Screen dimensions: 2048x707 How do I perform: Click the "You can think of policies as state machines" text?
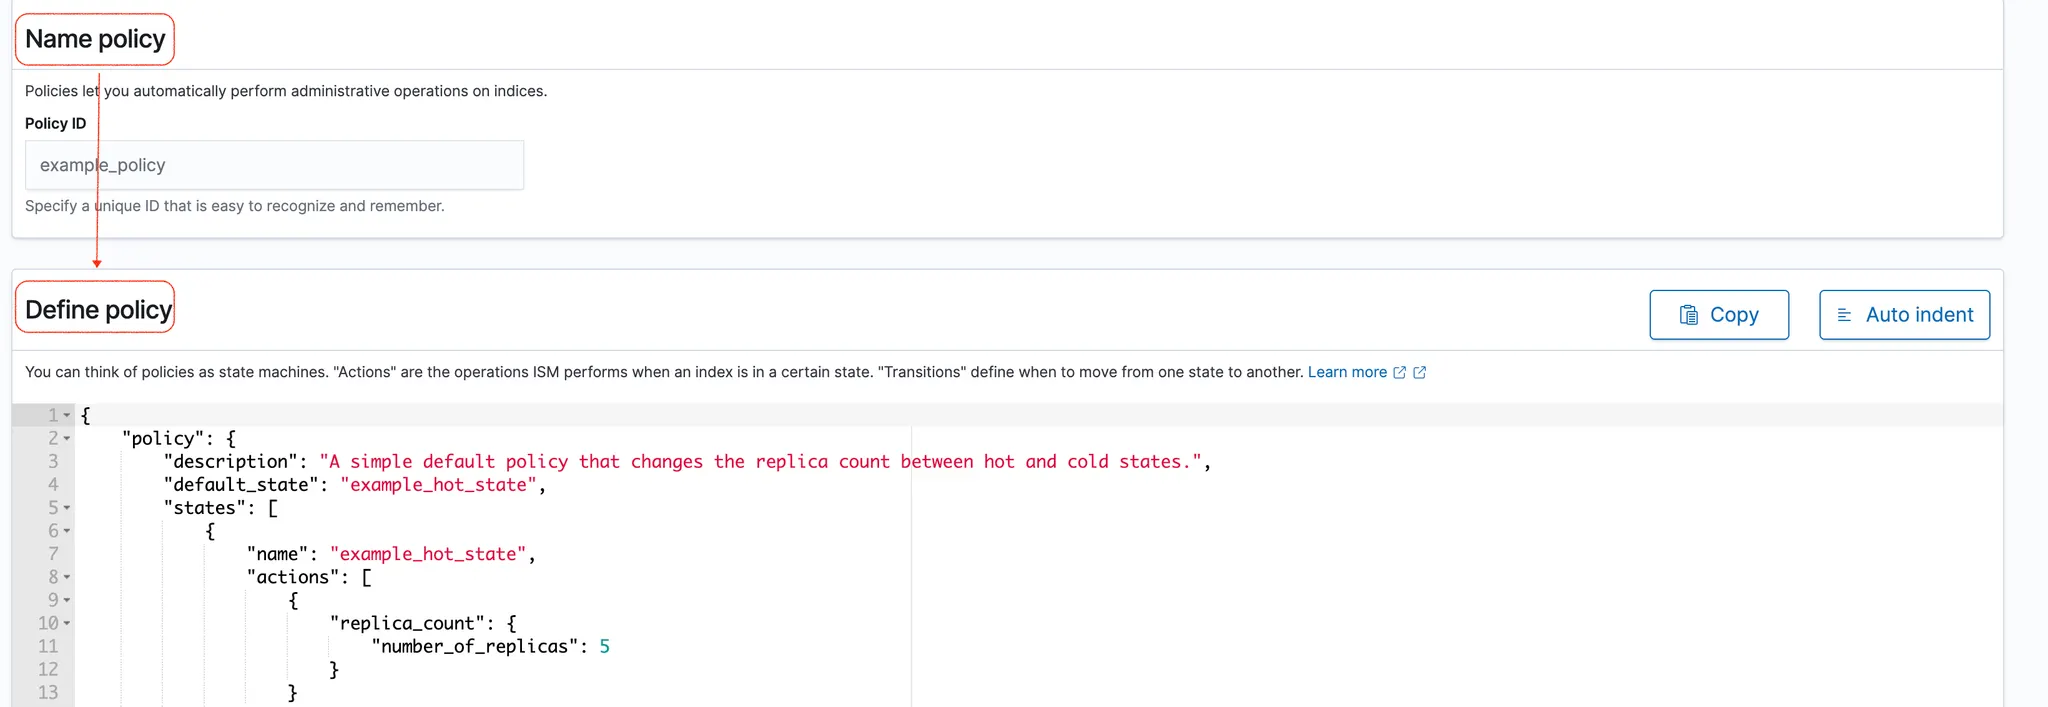point(664,372)
